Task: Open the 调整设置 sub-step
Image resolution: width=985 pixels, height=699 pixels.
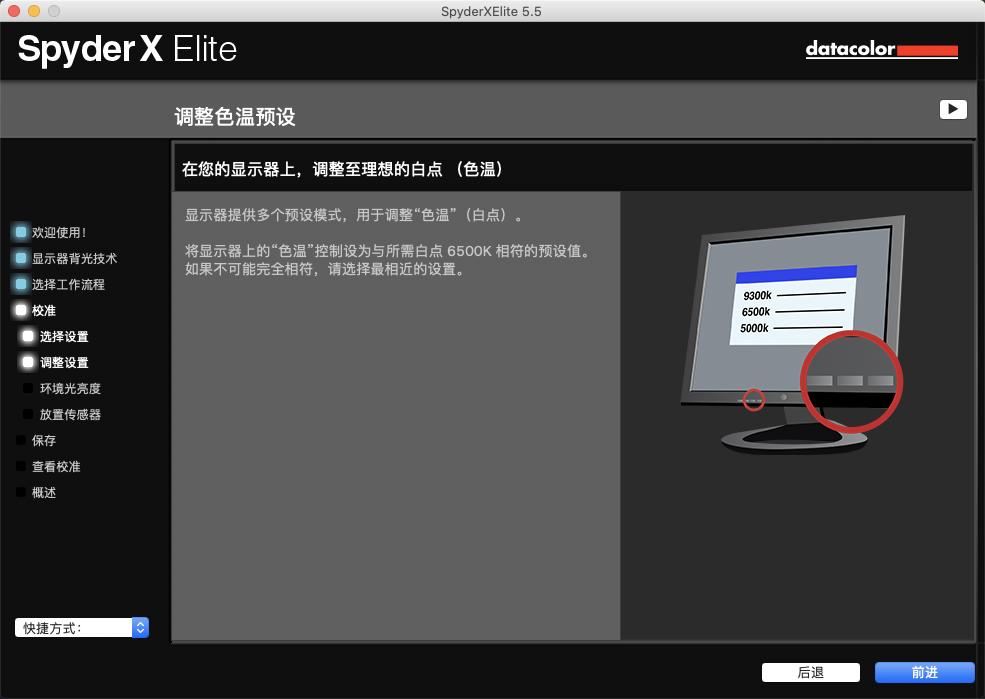Action: pyautogui.click(x=64, y=362)
